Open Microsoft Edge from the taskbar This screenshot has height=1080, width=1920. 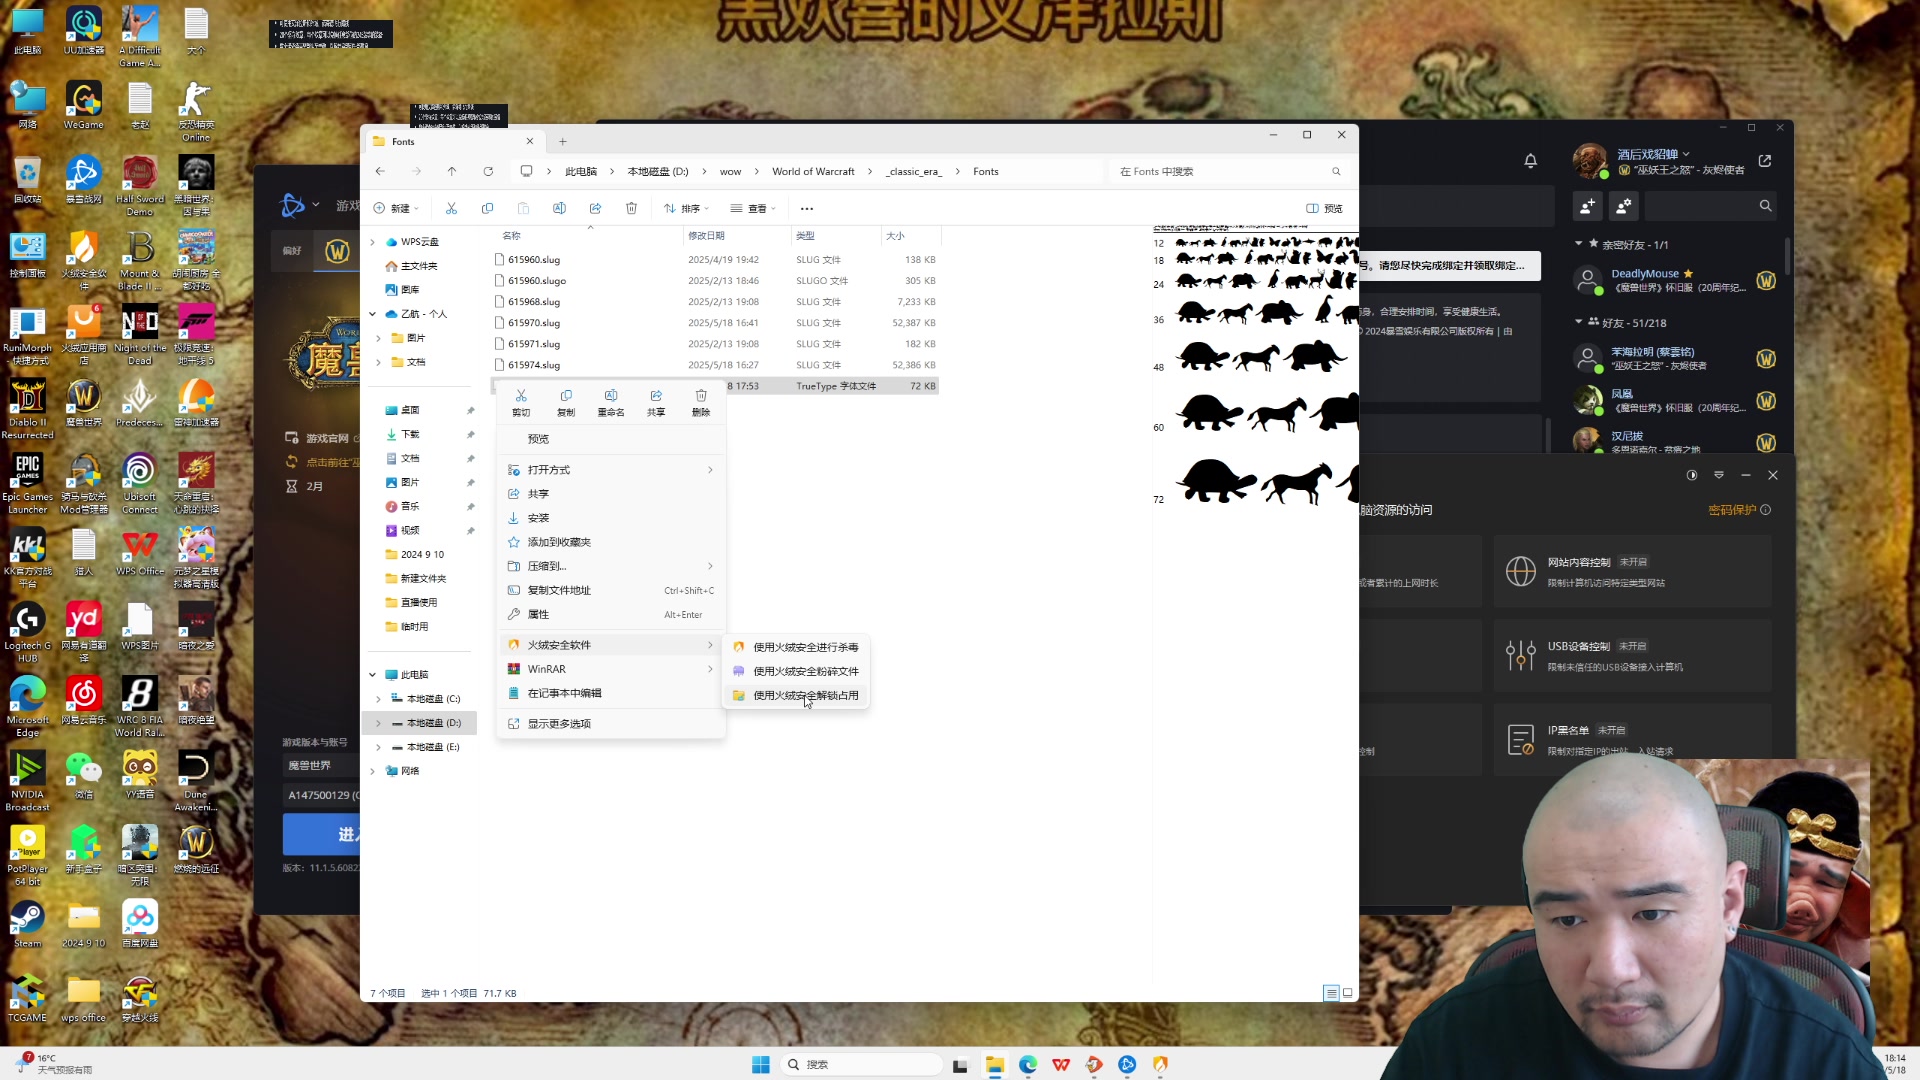coord(1028,1064)
